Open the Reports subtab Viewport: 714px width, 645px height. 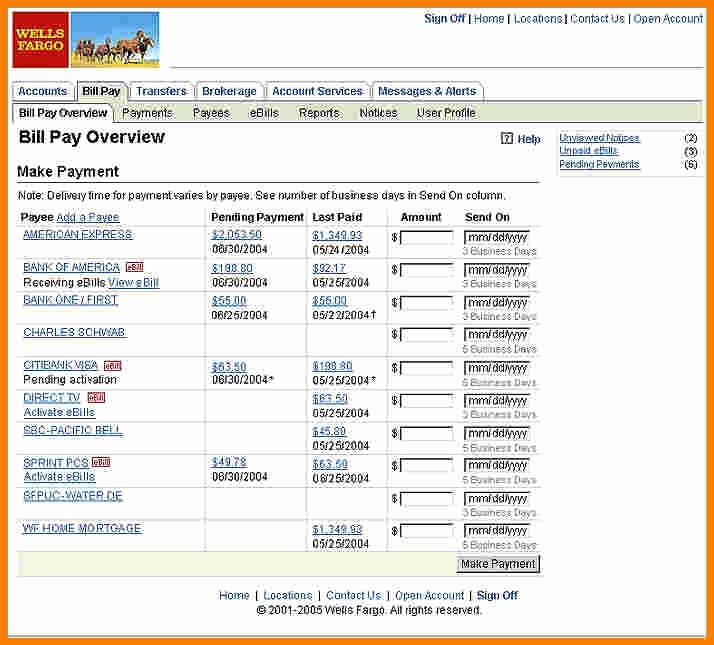point(319,113)
